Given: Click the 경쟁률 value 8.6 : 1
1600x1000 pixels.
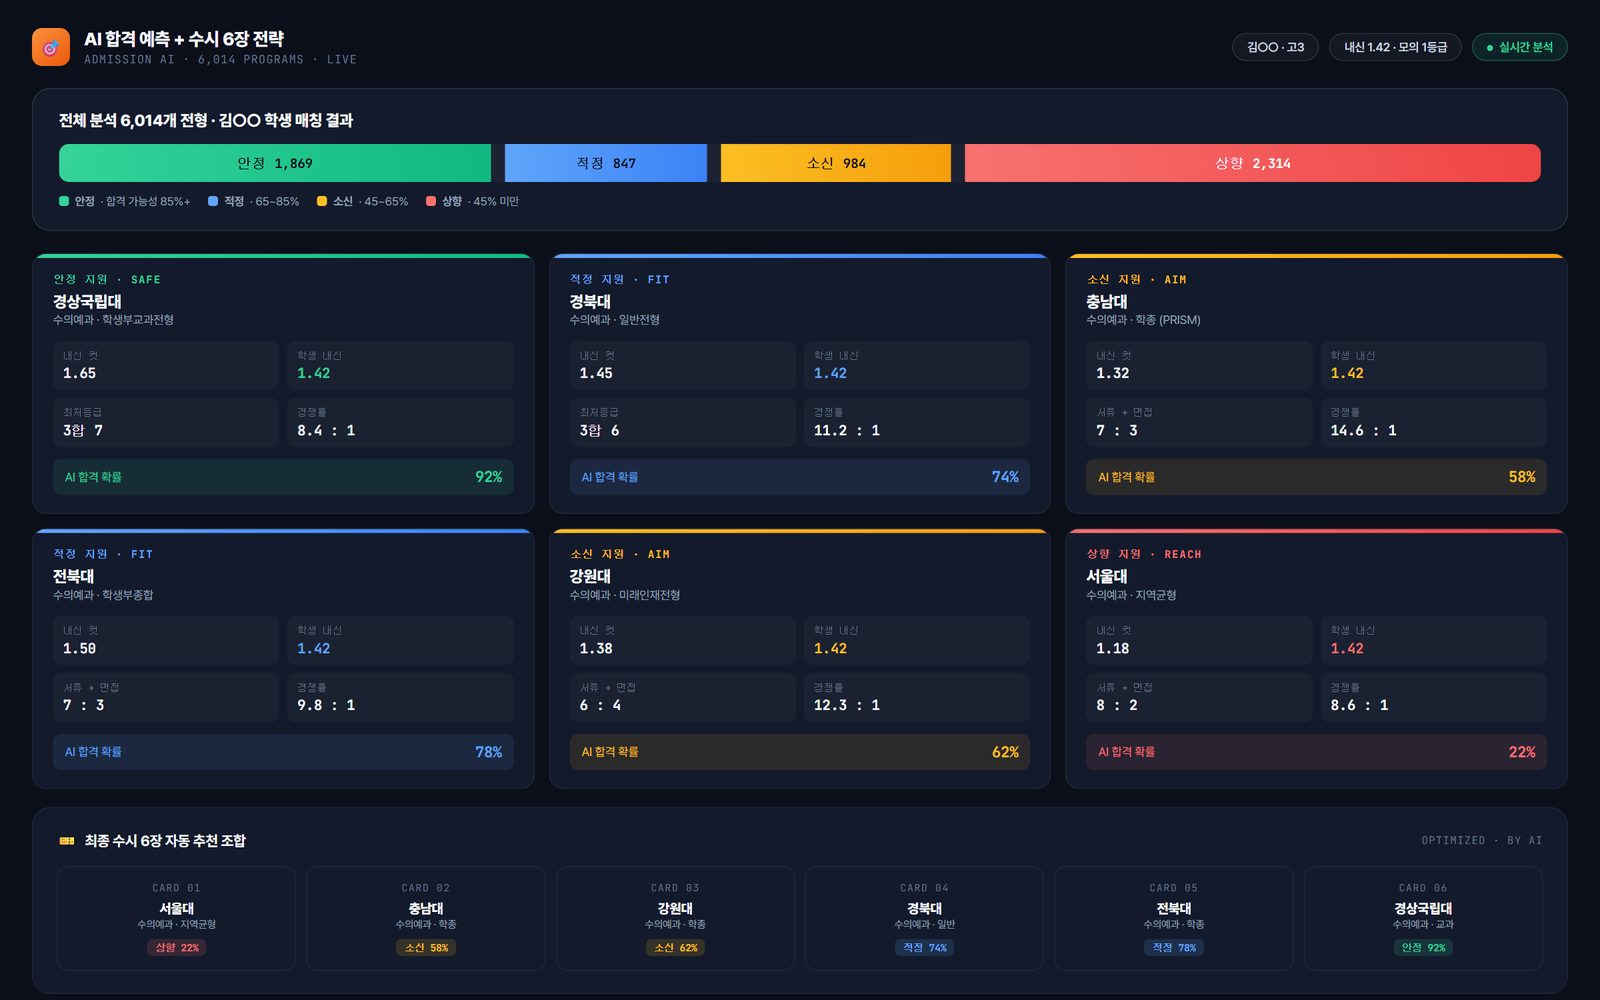Looking at the screenshot, I should pyautogui.click(x=1360, y=705).
